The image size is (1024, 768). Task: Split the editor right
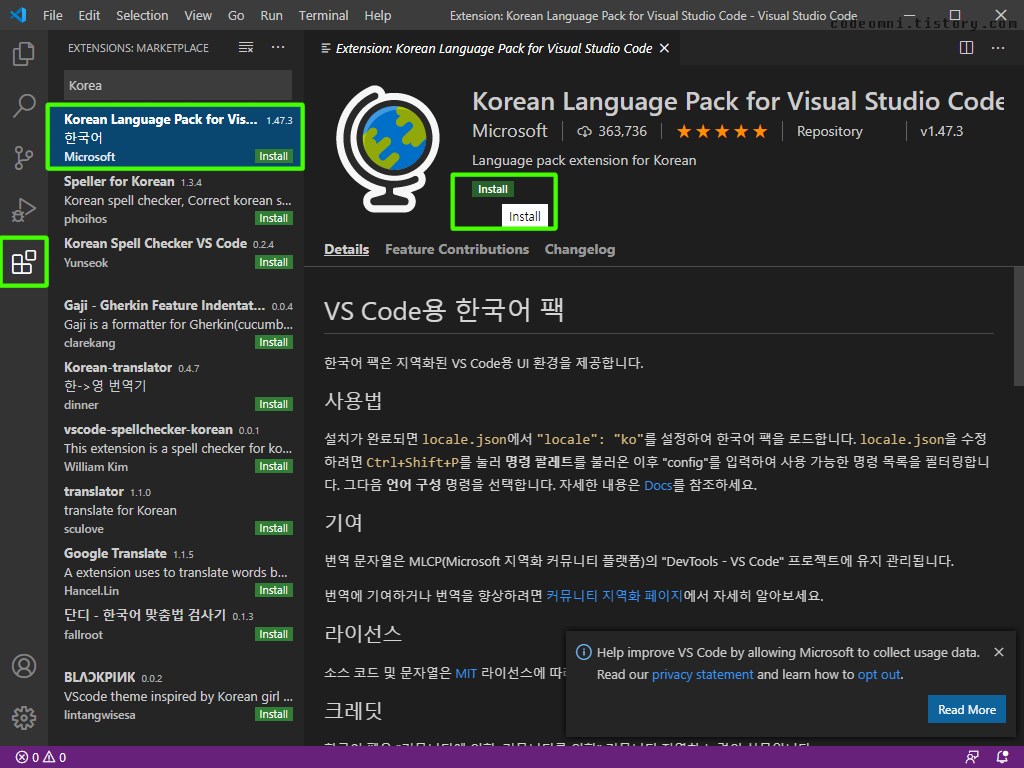(x=967, y=48)
